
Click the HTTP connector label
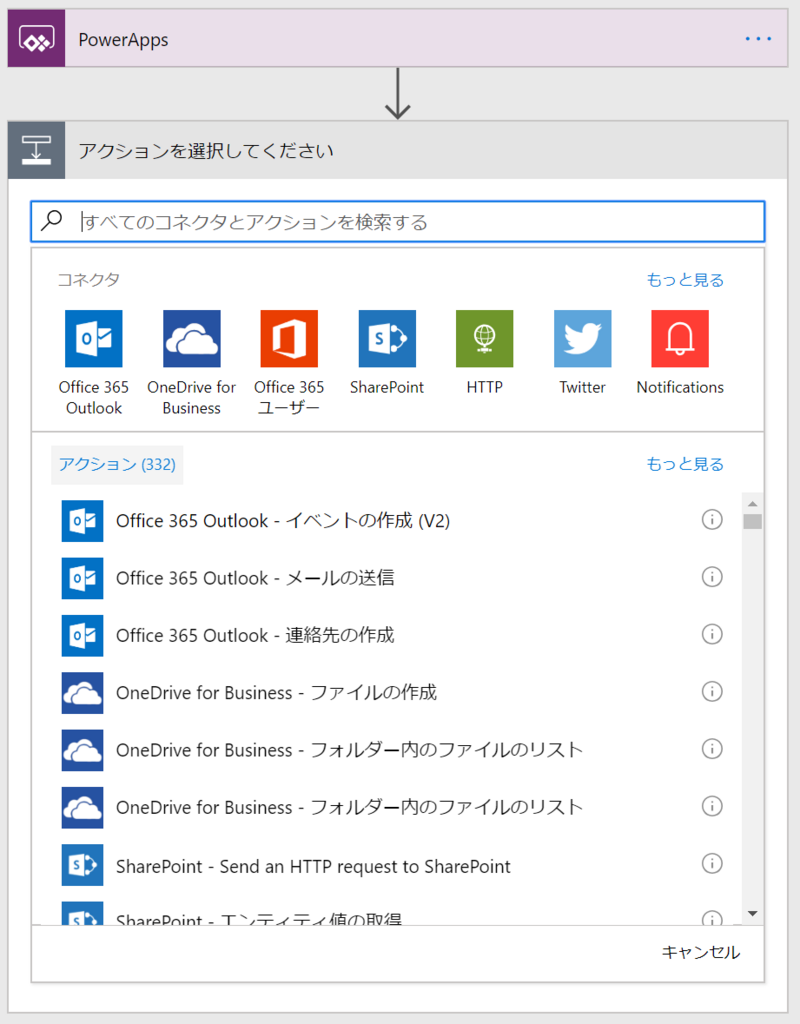point(485,387)
